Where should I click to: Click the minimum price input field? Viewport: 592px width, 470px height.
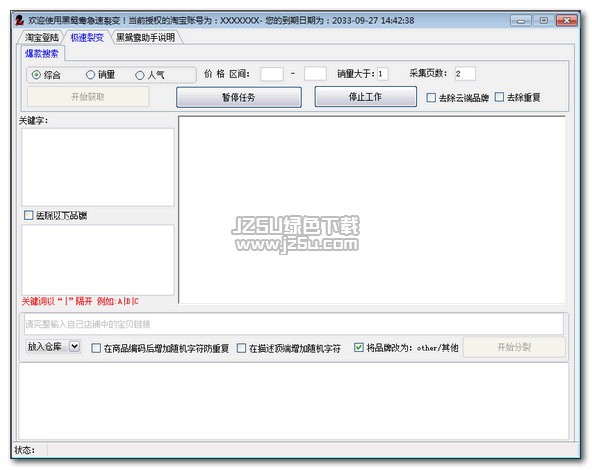tap(272, 74)
